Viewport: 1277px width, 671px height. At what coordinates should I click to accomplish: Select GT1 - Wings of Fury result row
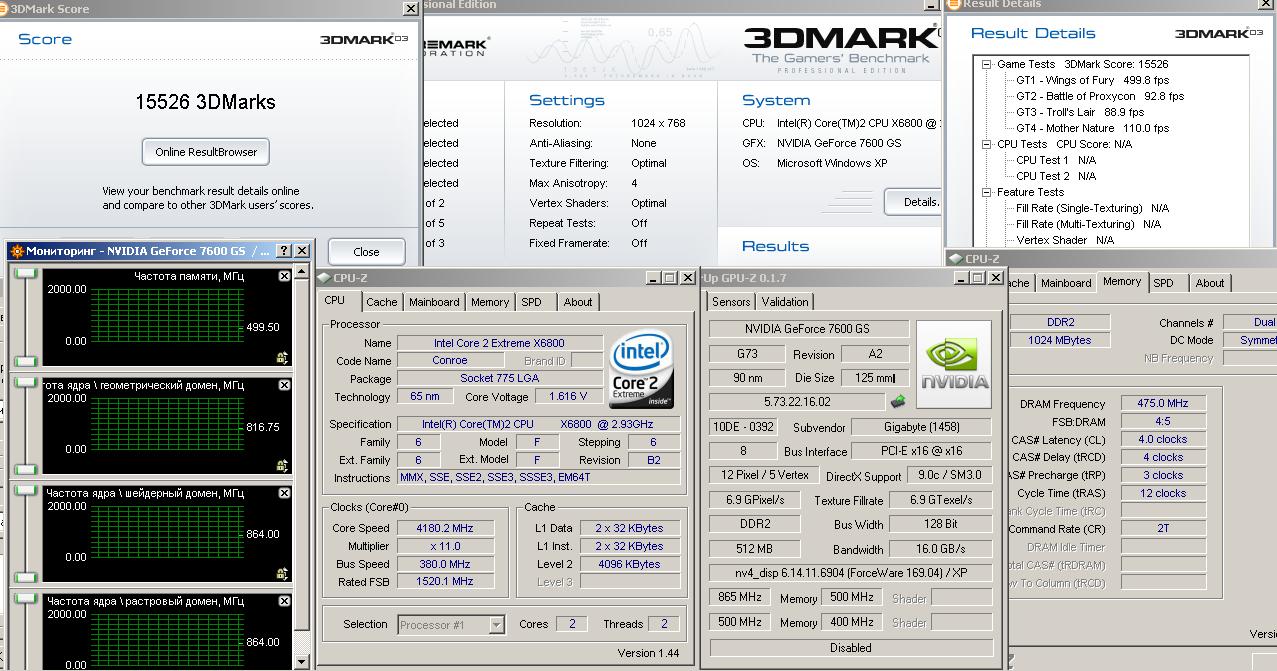click(x=1092, y=80)
